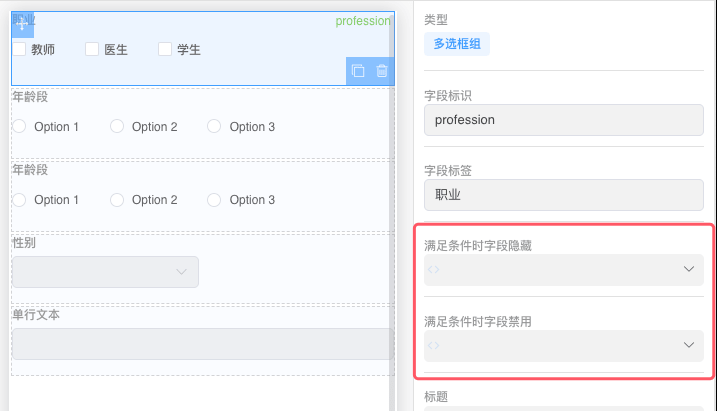Check the 教师 checkbox

tap(19, 49)
